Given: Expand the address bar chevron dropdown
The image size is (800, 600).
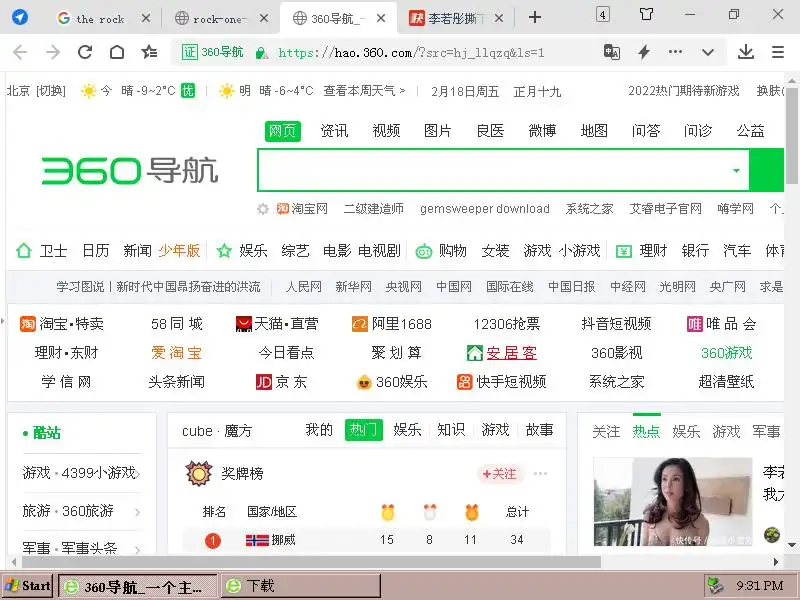Looking at the screenshot, I should 708,52.
